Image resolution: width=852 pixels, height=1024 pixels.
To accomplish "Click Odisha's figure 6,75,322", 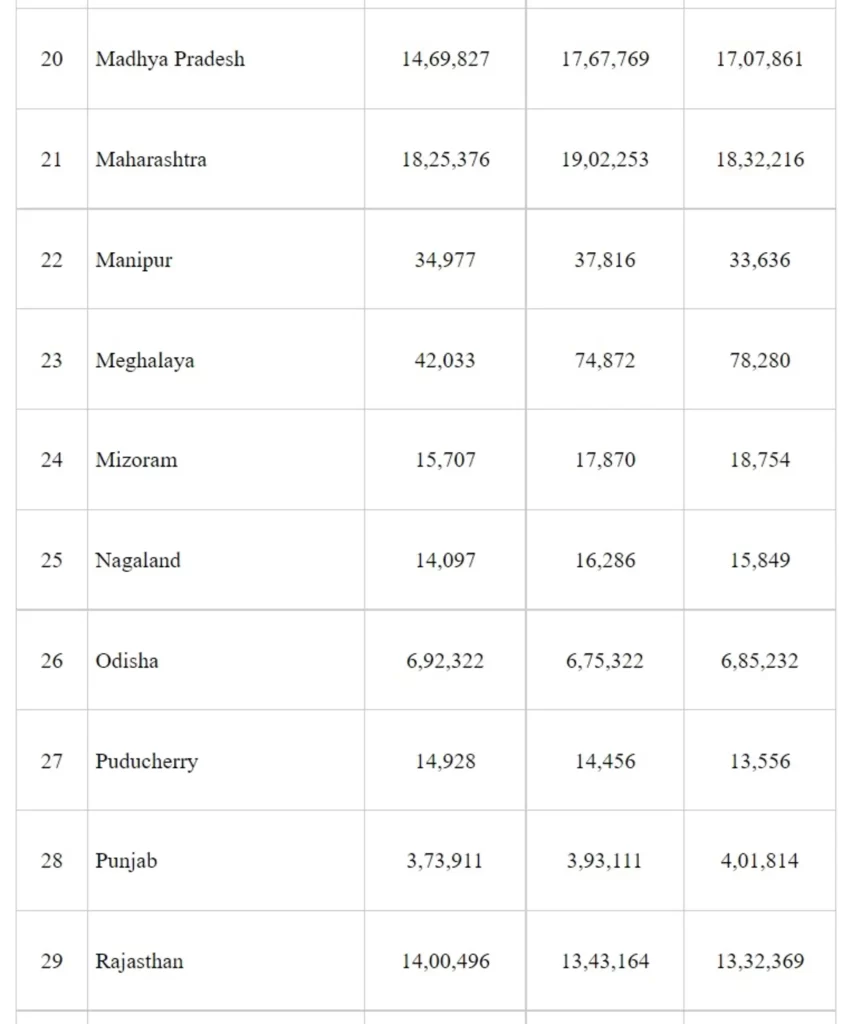I will (605, 661).
